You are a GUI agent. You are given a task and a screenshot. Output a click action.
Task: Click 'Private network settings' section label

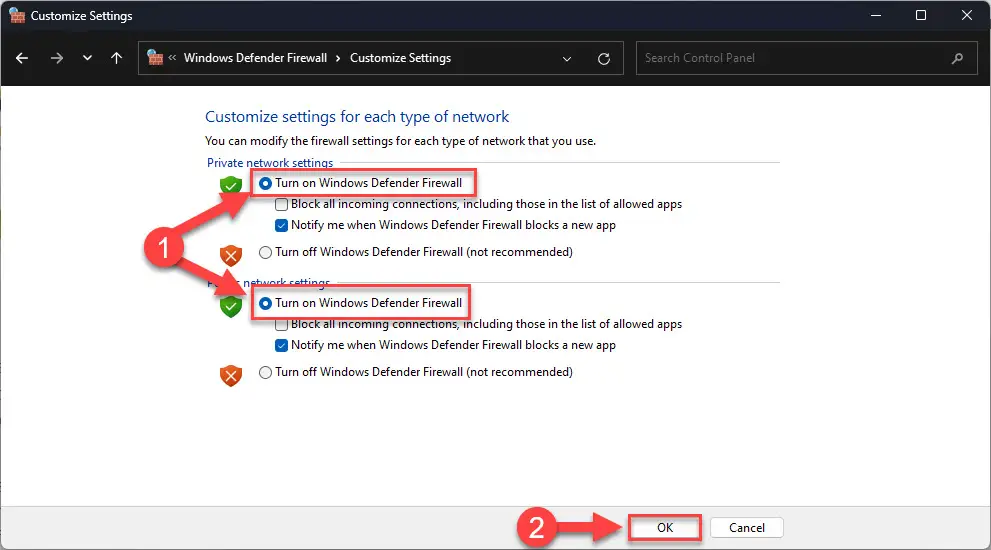pos(270,163)
